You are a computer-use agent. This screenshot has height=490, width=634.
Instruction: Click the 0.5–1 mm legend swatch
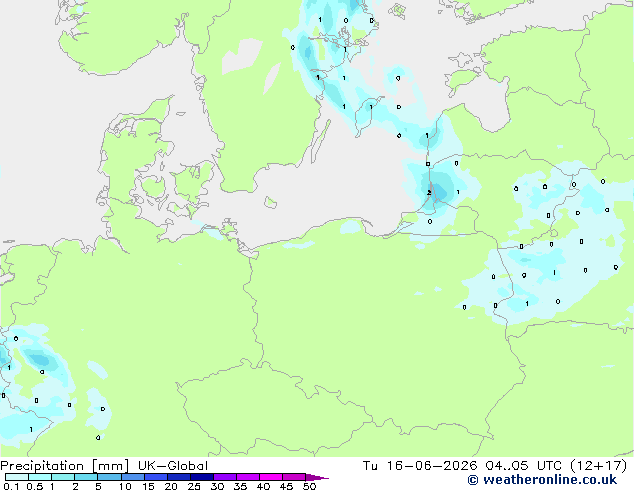pos(40,477)
